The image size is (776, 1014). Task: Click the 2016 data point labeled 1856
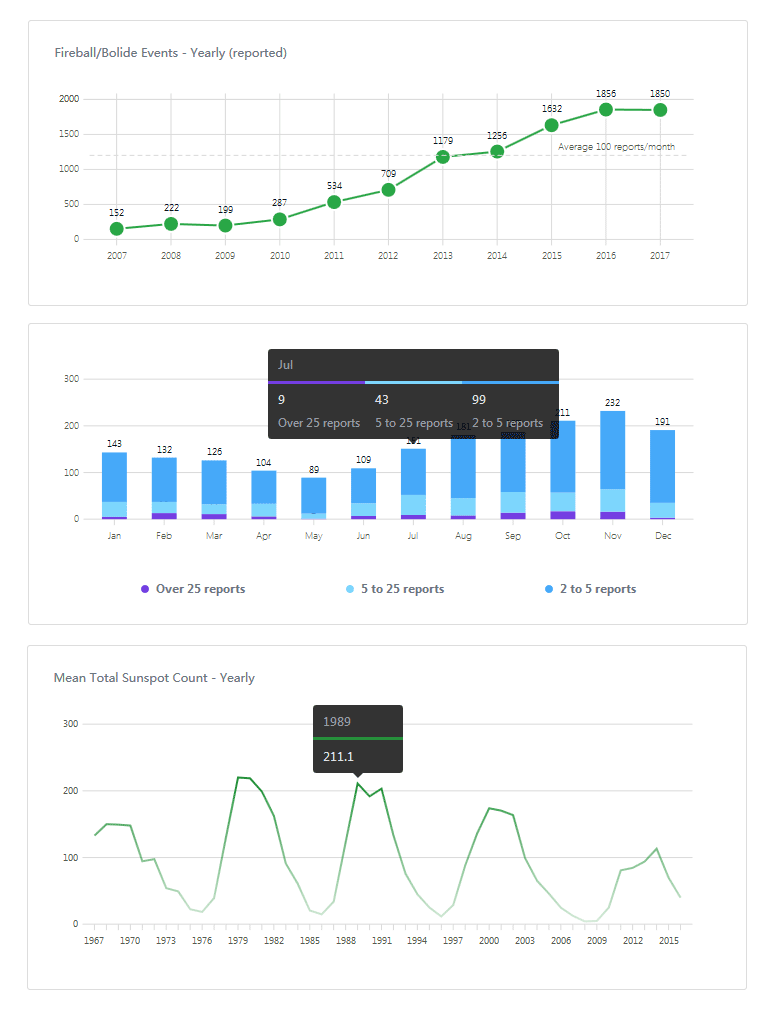(605, 109)
